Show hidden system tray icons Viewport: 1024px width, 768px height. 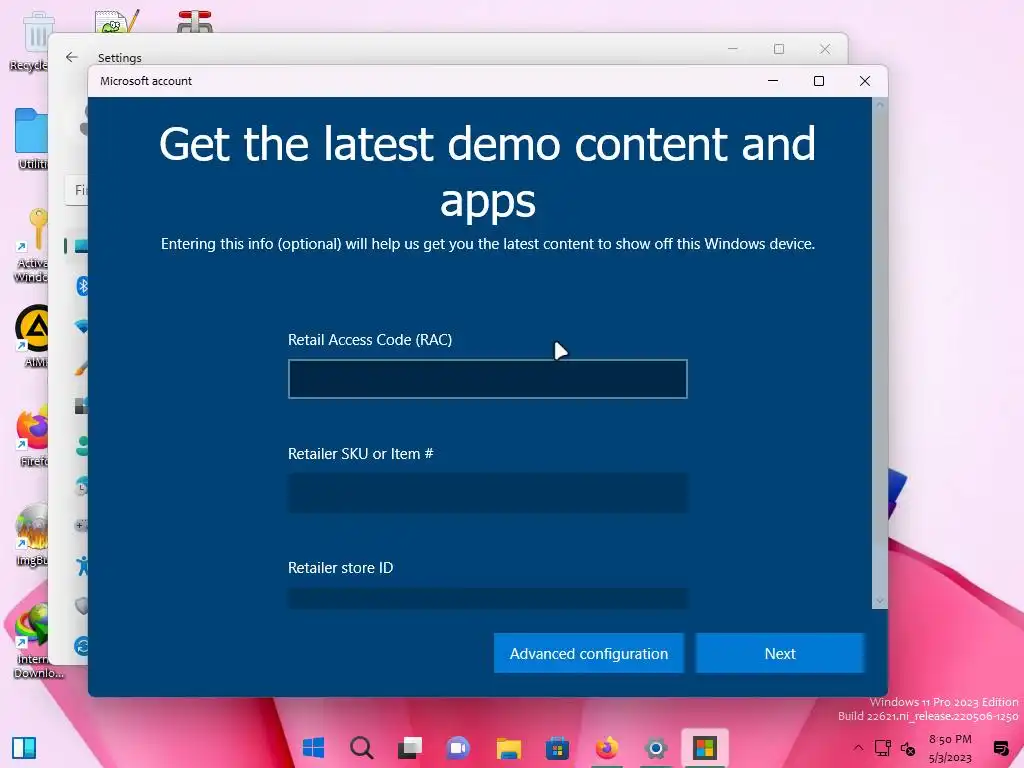coord(858,748)
